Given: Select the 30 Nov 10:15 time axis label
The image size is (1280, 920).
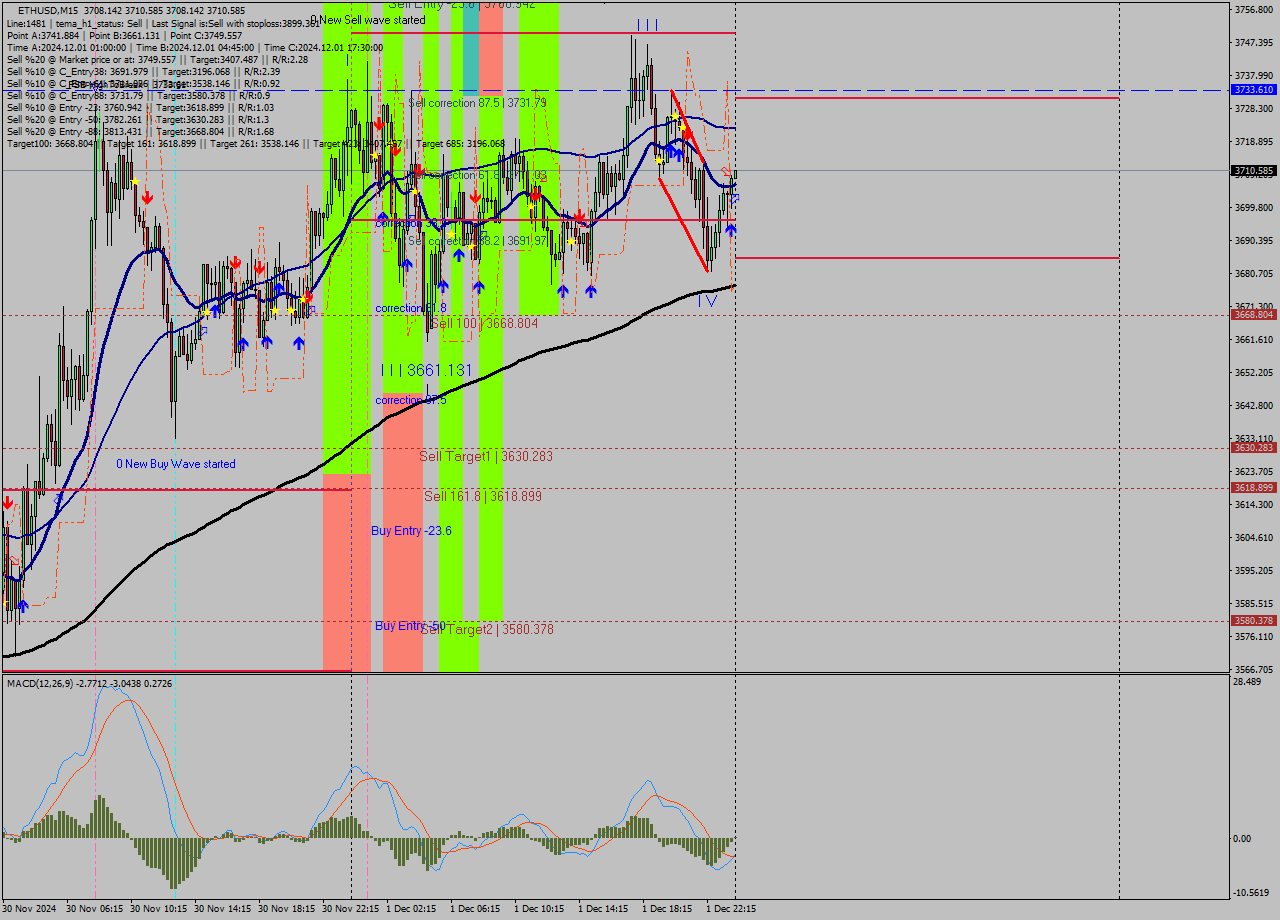Looking at the screenshot, I should click(159, 909).
